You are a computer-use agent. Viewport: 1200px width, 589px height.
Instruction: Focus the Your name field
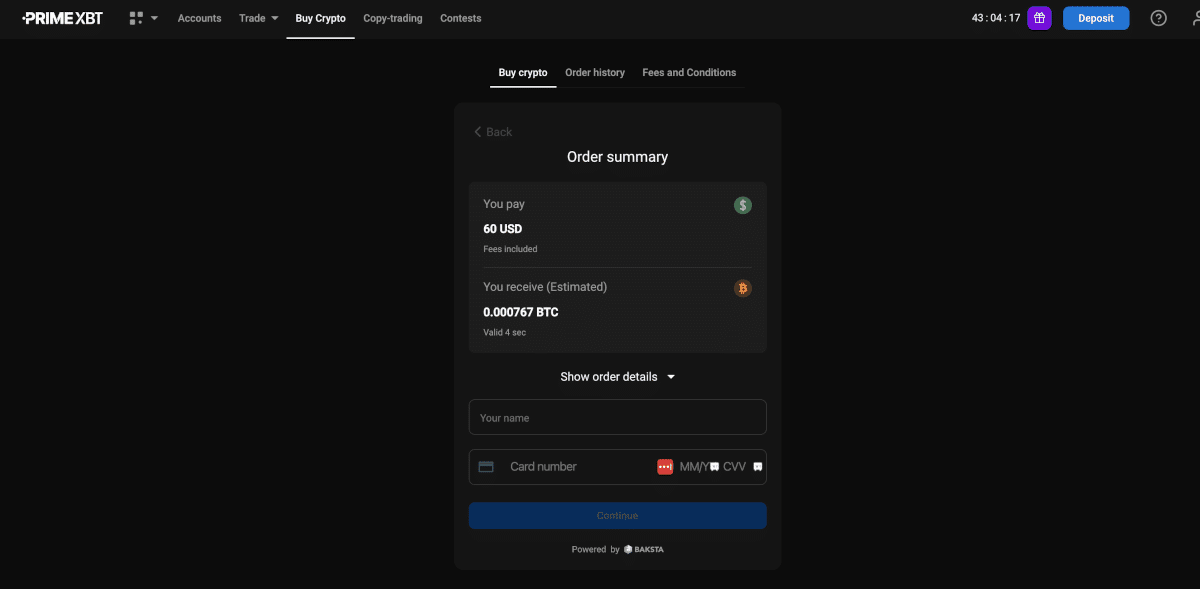[618, 417]
